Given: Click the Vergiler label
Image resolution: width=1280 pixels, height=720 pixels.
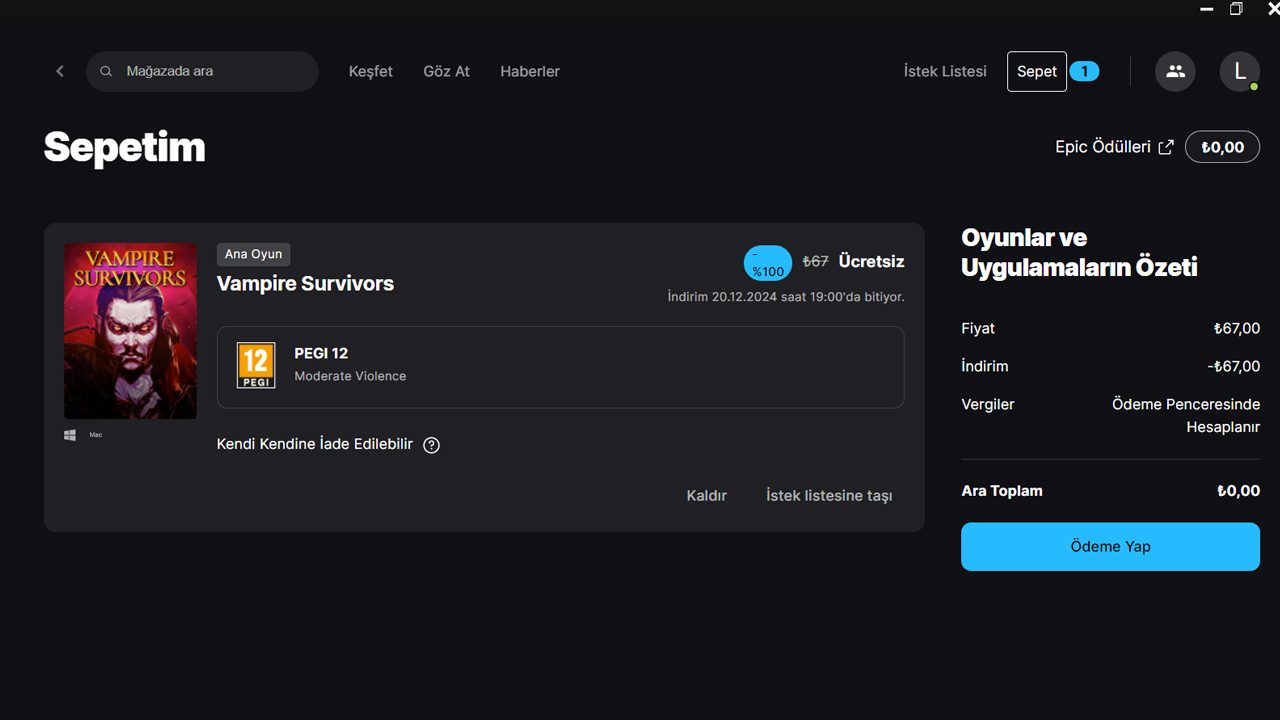Looking at the screenshot, I should tap(988, 405).
